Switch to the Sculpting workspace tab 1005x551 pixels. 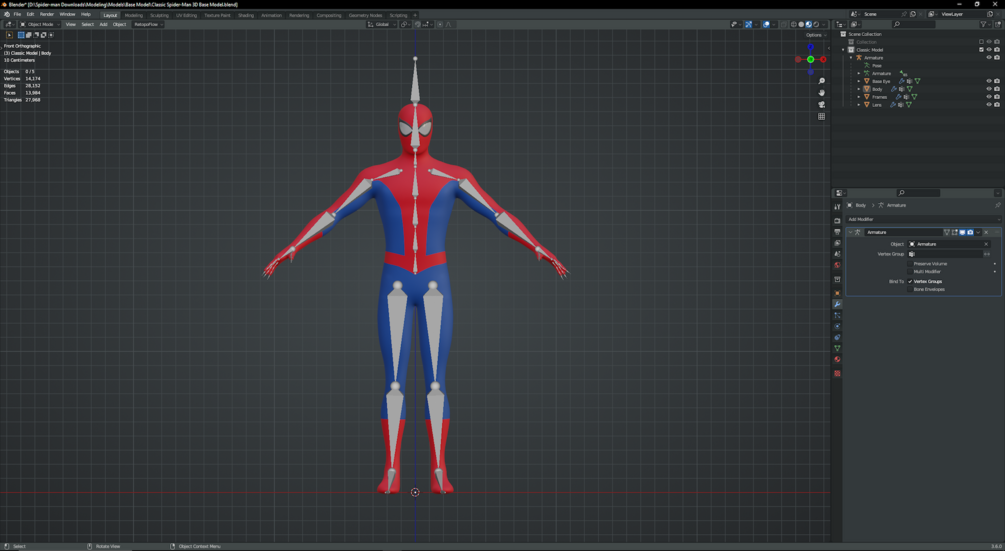click(x=159, y=15)
